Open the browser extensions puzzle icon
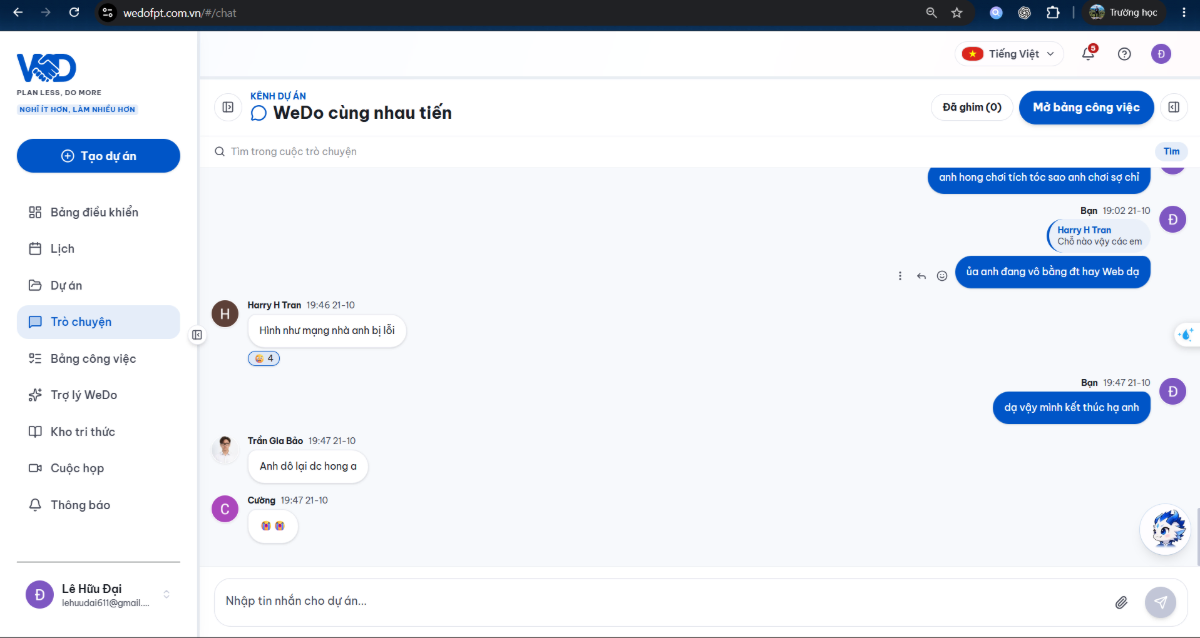 tap(1052, 12)
